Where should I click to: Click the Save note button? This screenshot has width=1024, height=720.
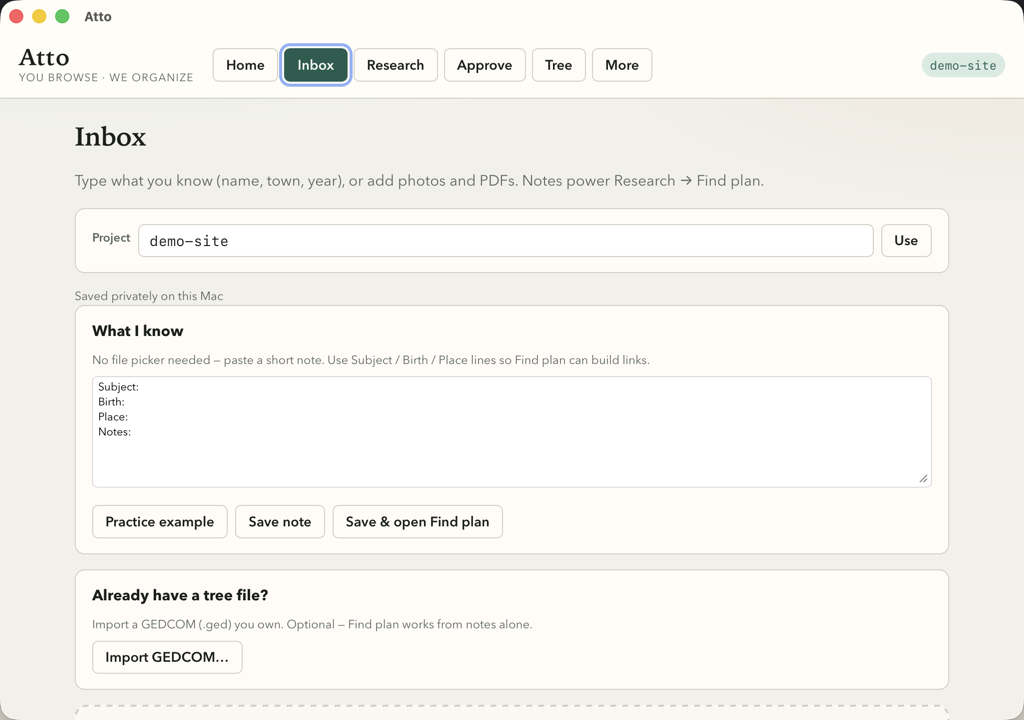[x=280, y=521]
